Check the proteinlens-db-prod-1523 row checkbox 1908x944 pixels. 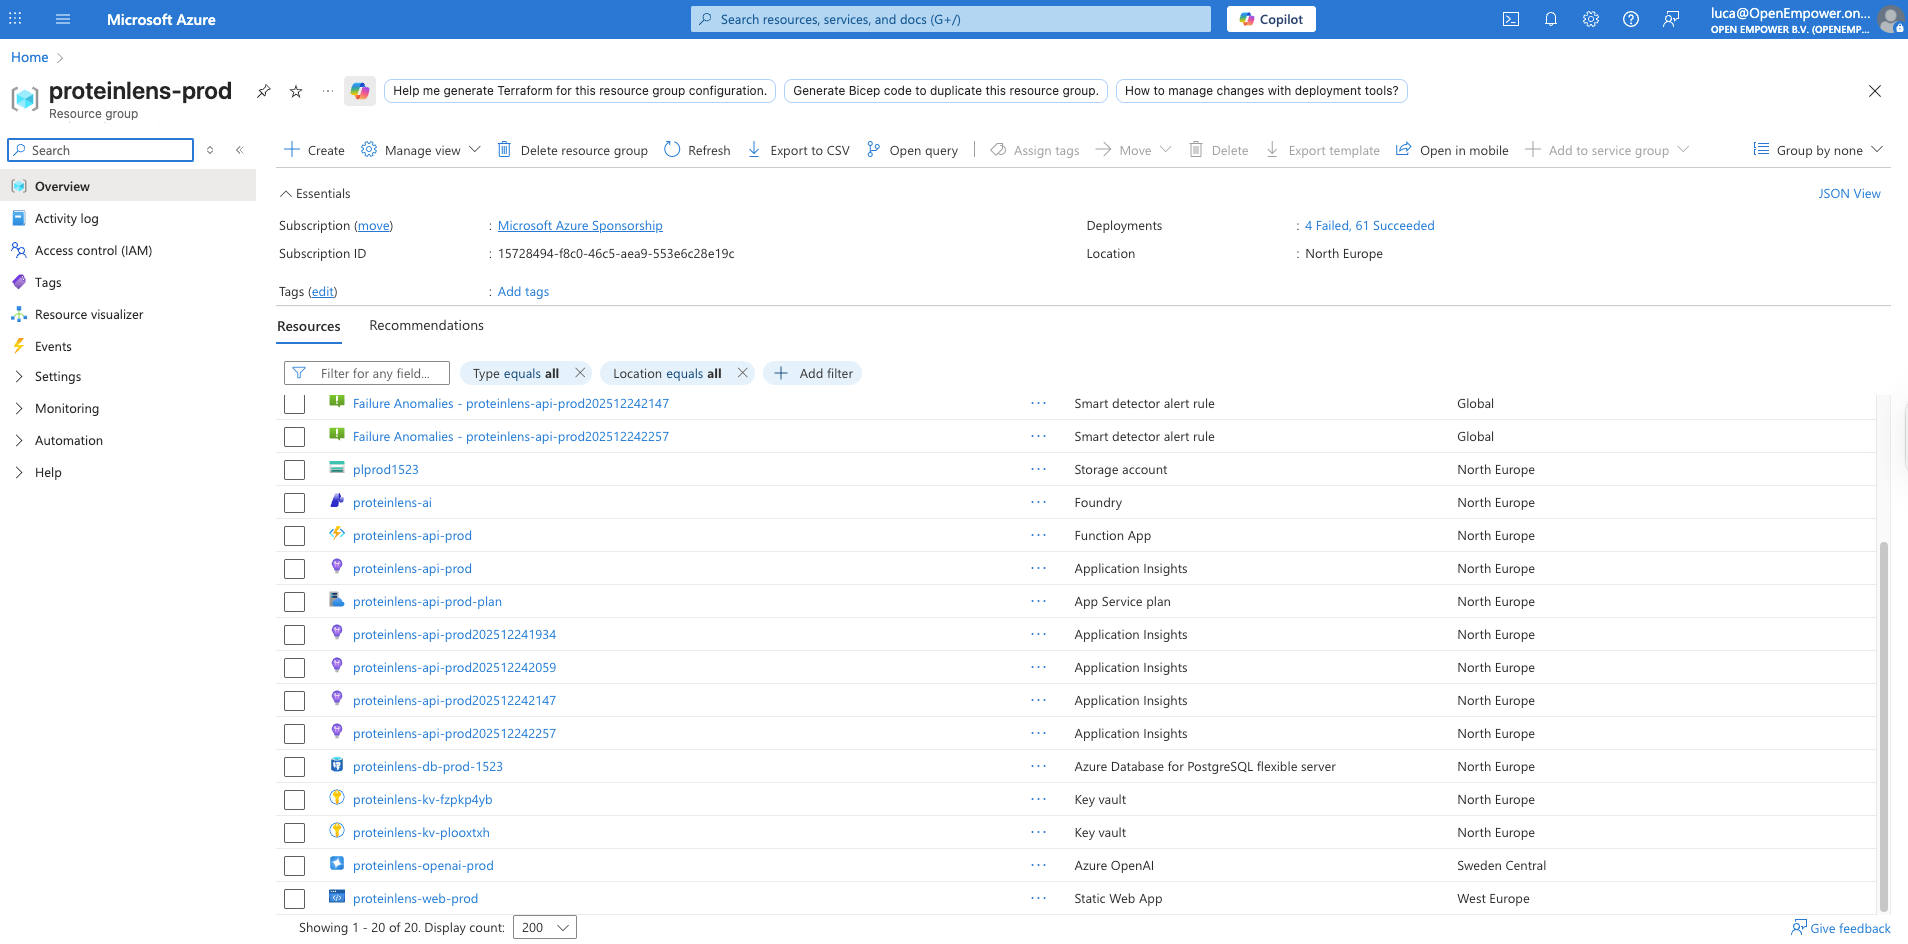click(x=294, y=766)
